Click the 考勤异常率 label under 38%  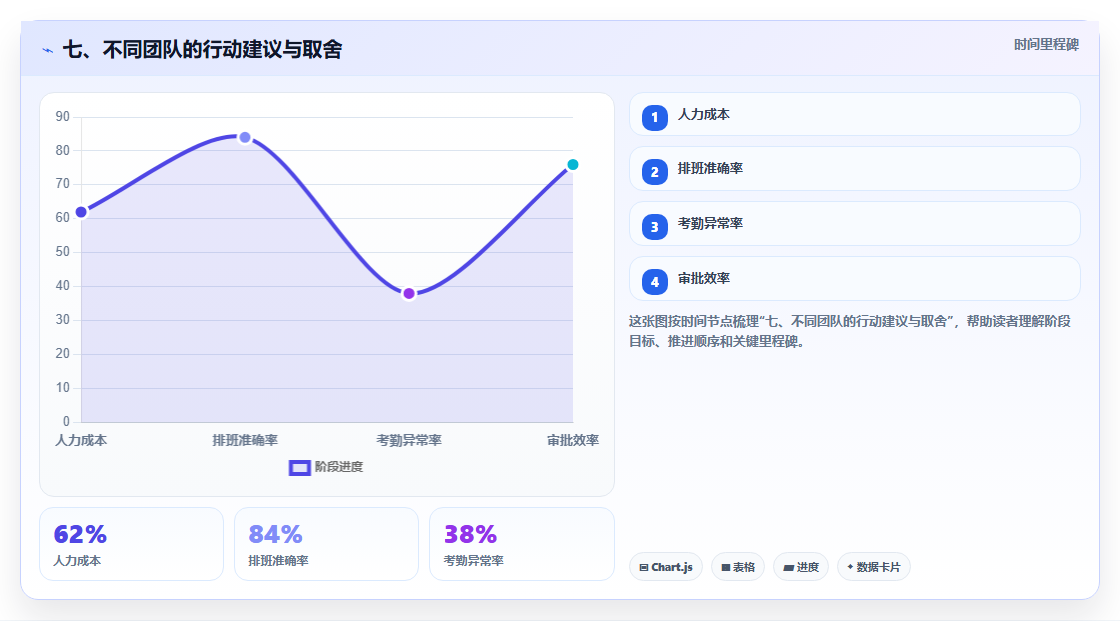tap(474, 561)
